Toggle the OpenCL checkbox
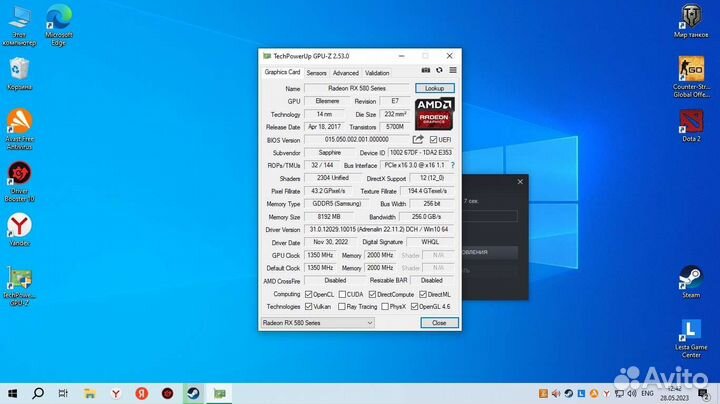Viewport: 720px width, 404px height. click(309, 294)
